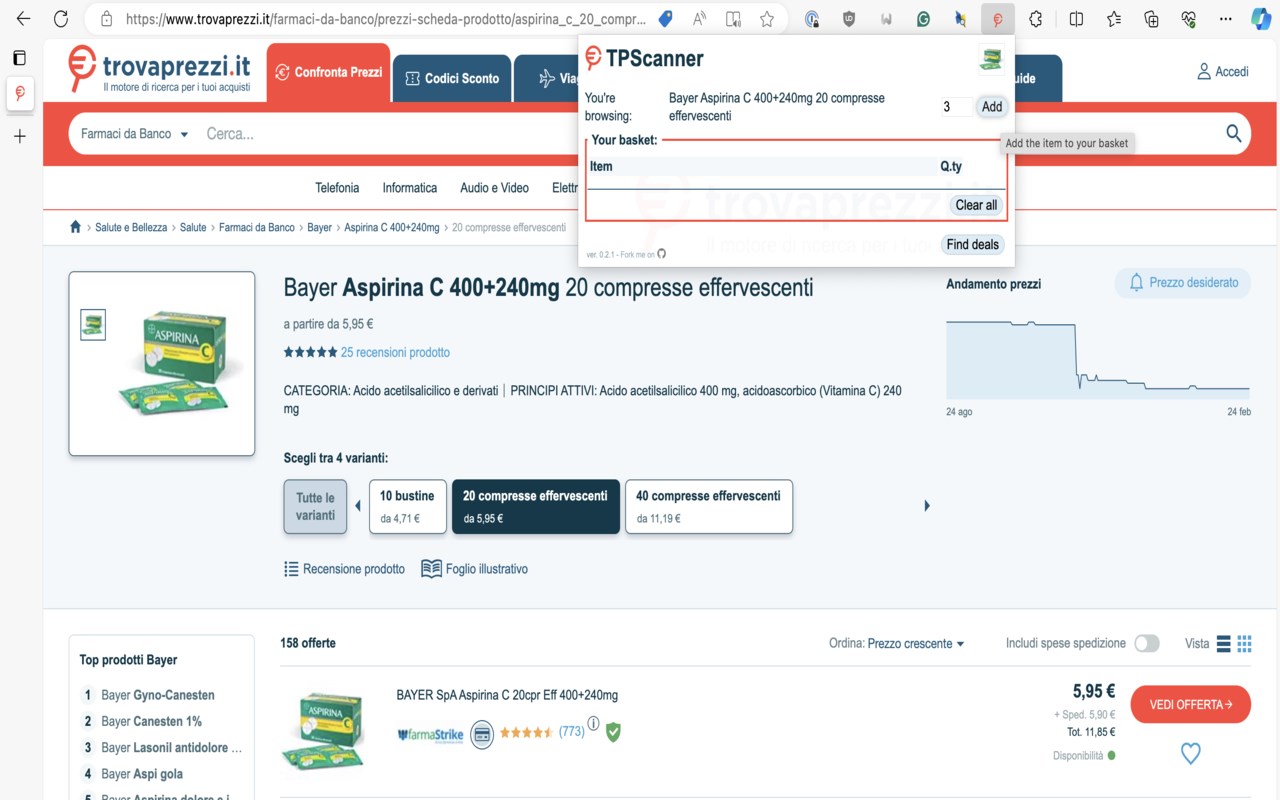The image size is (1280, 800).
Task: Click VEDI OFFERTA for the farmaStrike offer
Action: click(x=1191, y=705)
